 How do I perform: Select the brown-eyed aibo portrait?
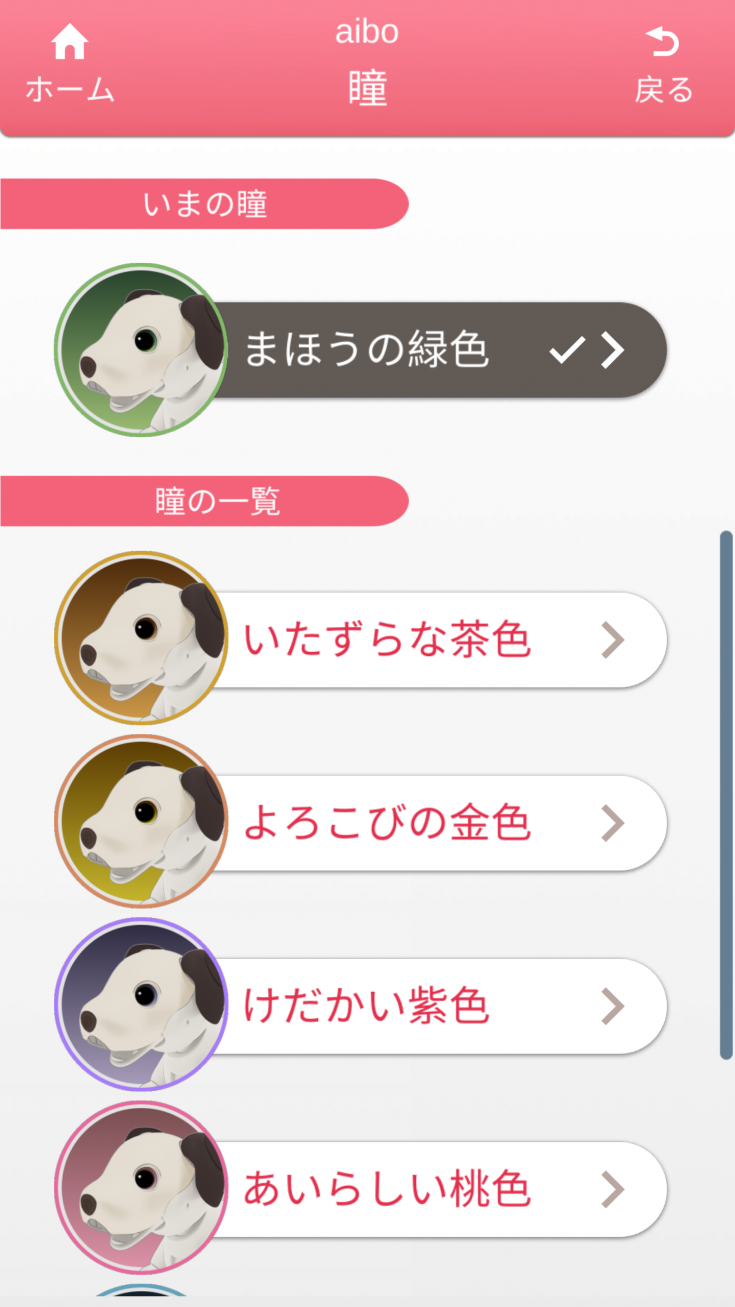[x=141, y=638]
